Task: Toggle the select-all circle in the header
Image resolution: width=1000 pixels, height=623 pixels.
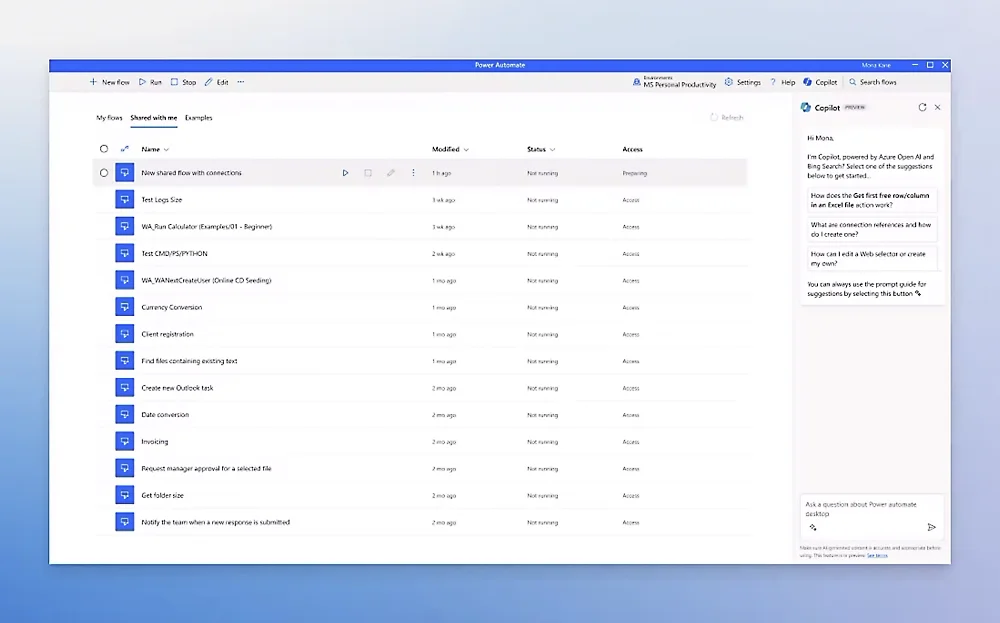Action: pyautogui.click(x=104, y=149)
